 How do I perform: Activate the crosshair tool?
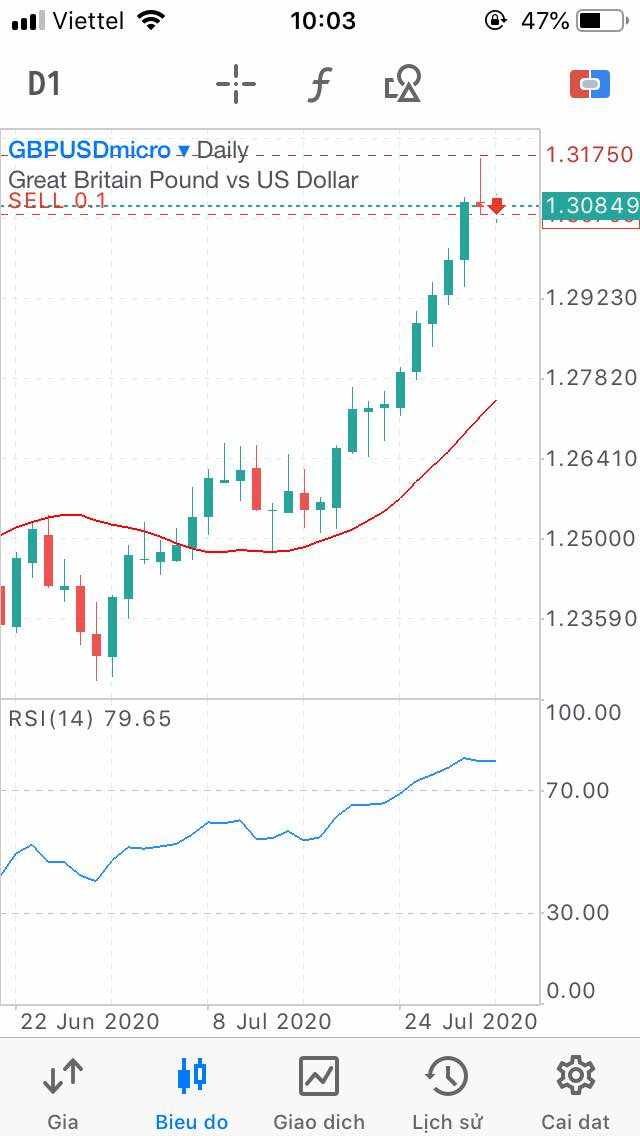[236, 84]
